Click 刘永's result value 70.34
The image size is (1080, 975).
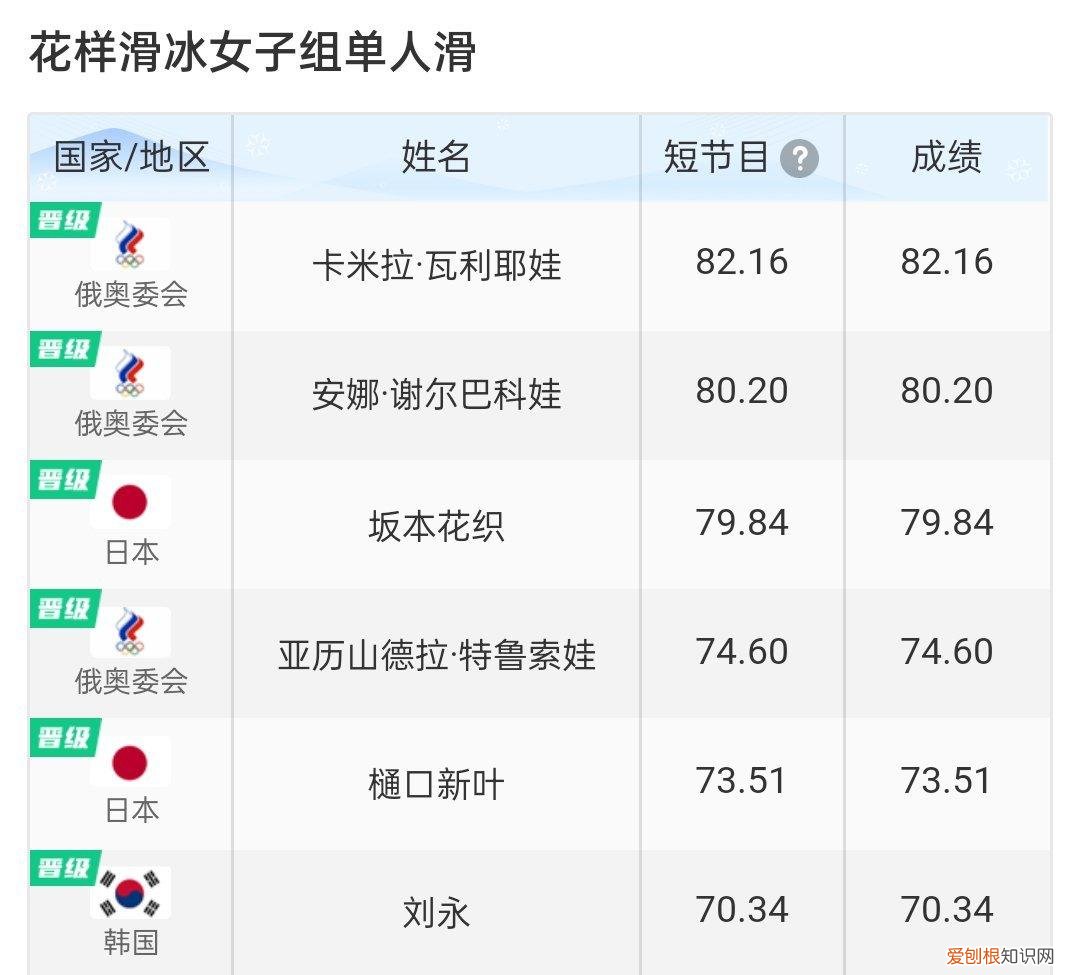947,909
